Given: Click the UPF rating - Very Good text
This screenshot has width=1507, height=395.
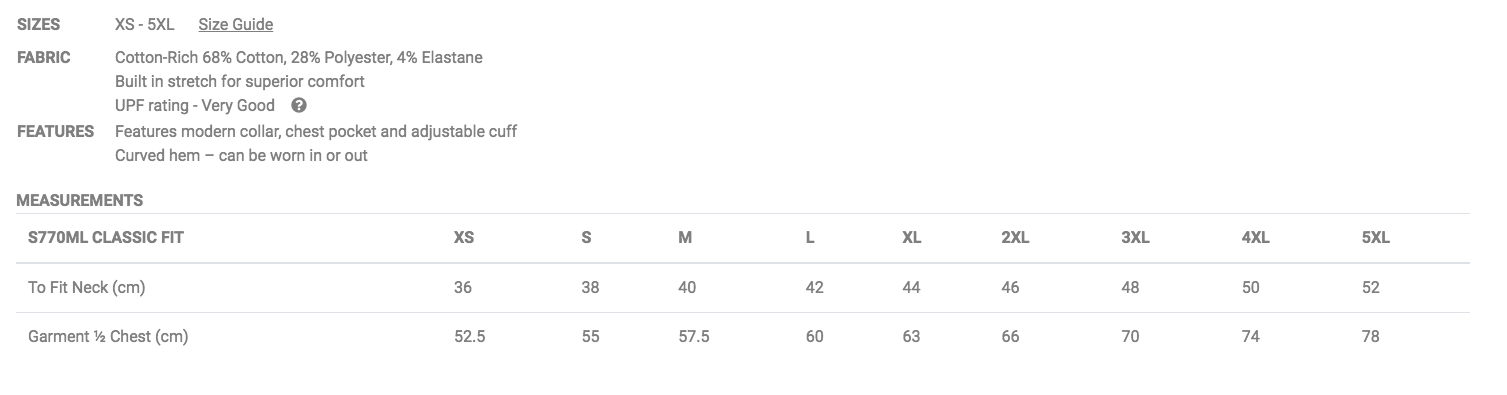Looking at the screenshot, I should click(x=195, y=105).
